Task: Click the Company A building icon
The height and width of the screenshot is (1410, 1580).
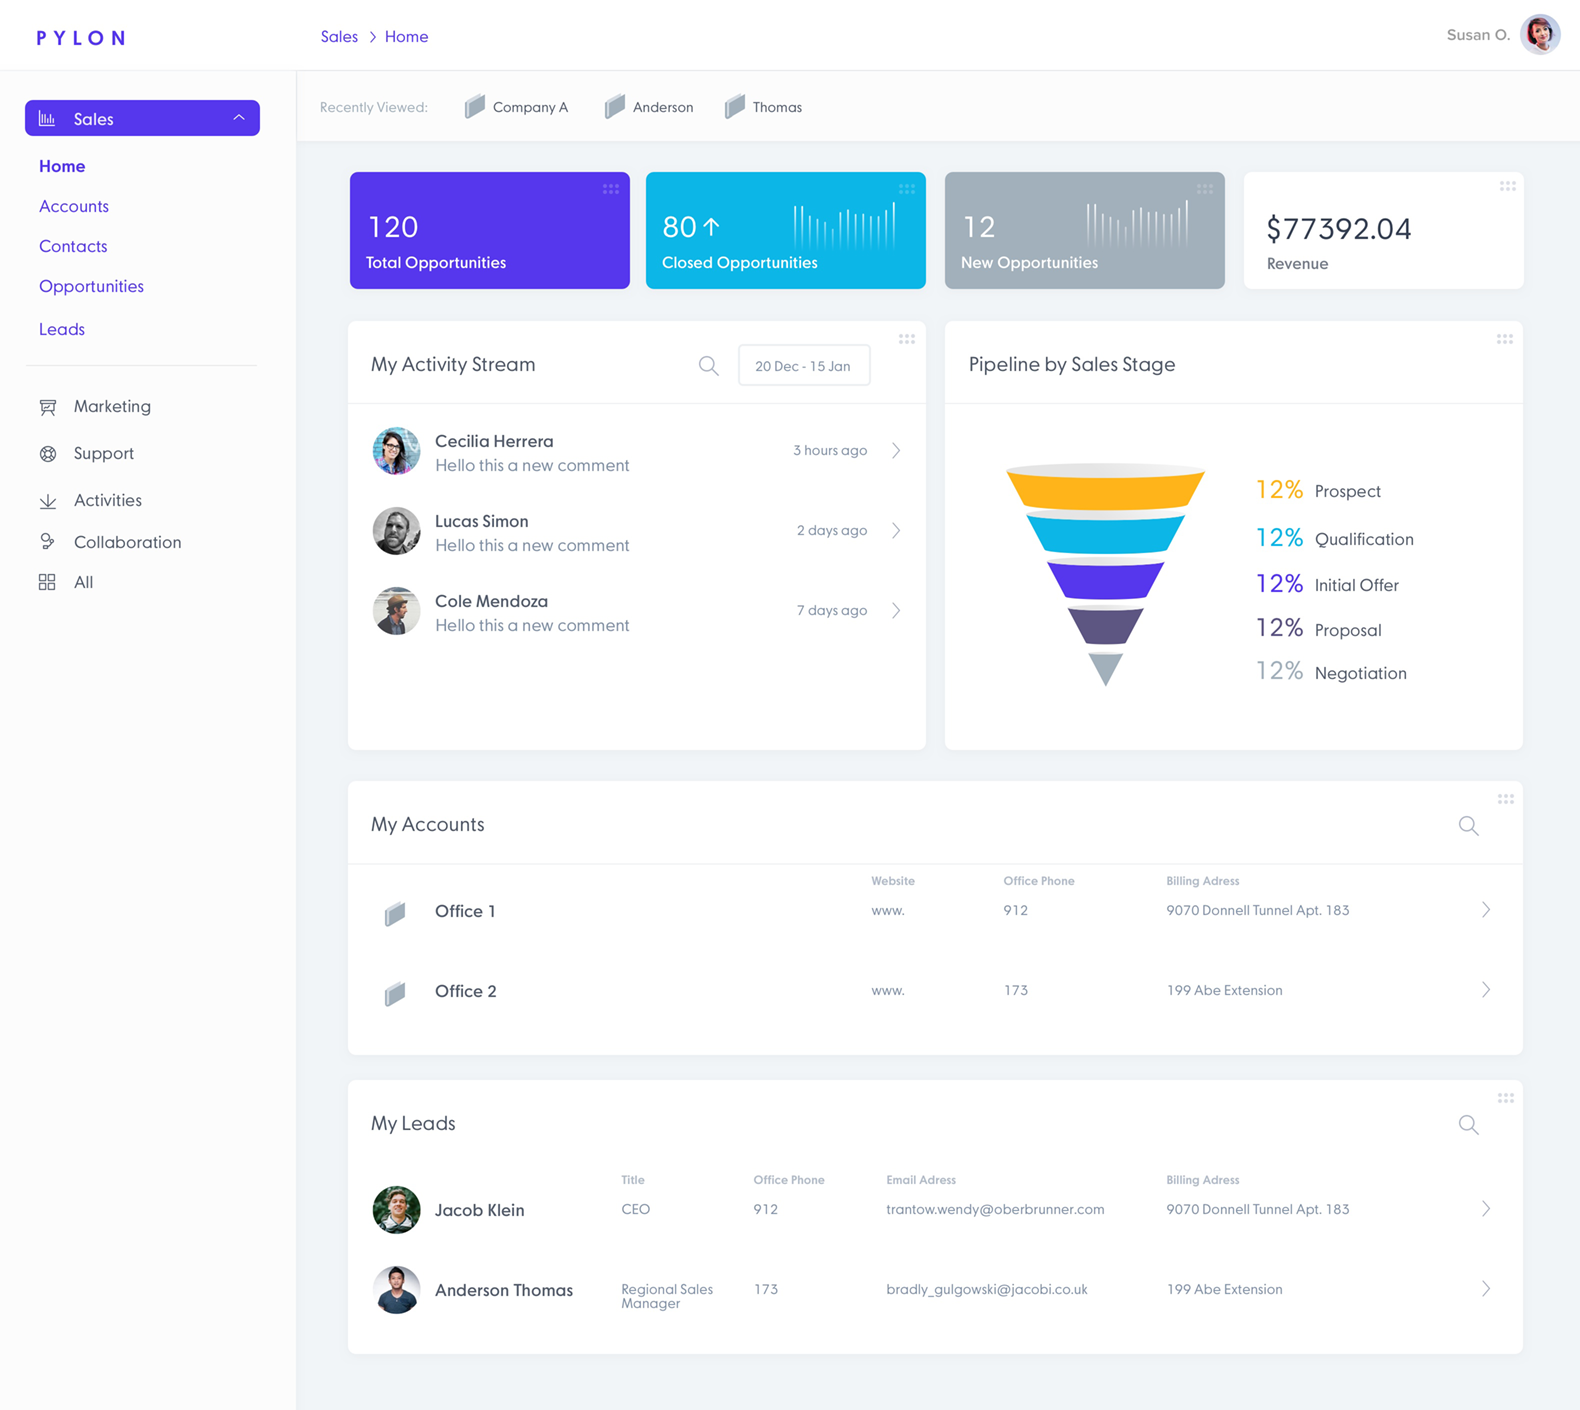Action: [x=475, y=106]
